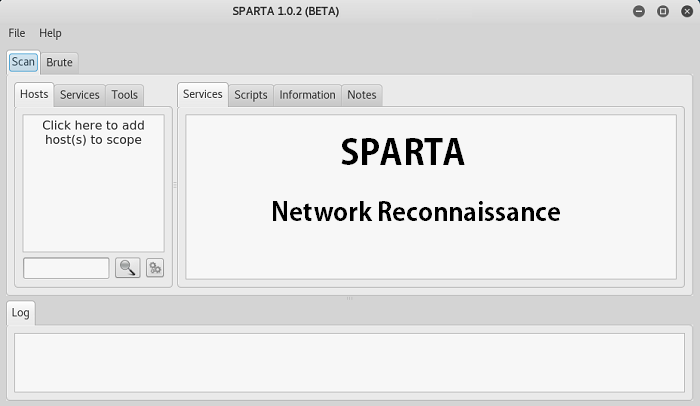Close the SPARTA window
Image resolution: width=700 pixels, height=406 pixels.
click(685, 11)
